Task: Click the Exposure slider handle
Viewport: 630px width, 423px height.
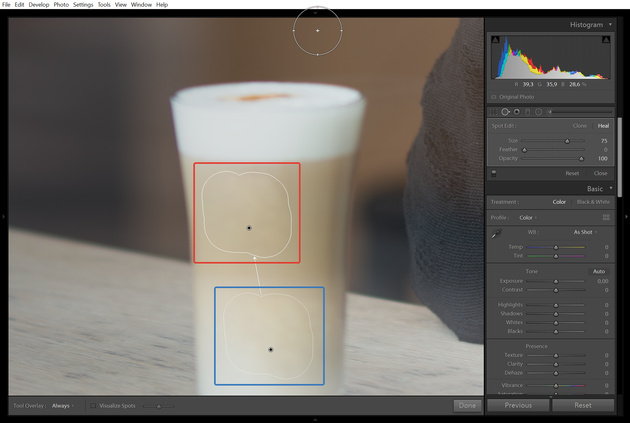Action: pos(556,282)
